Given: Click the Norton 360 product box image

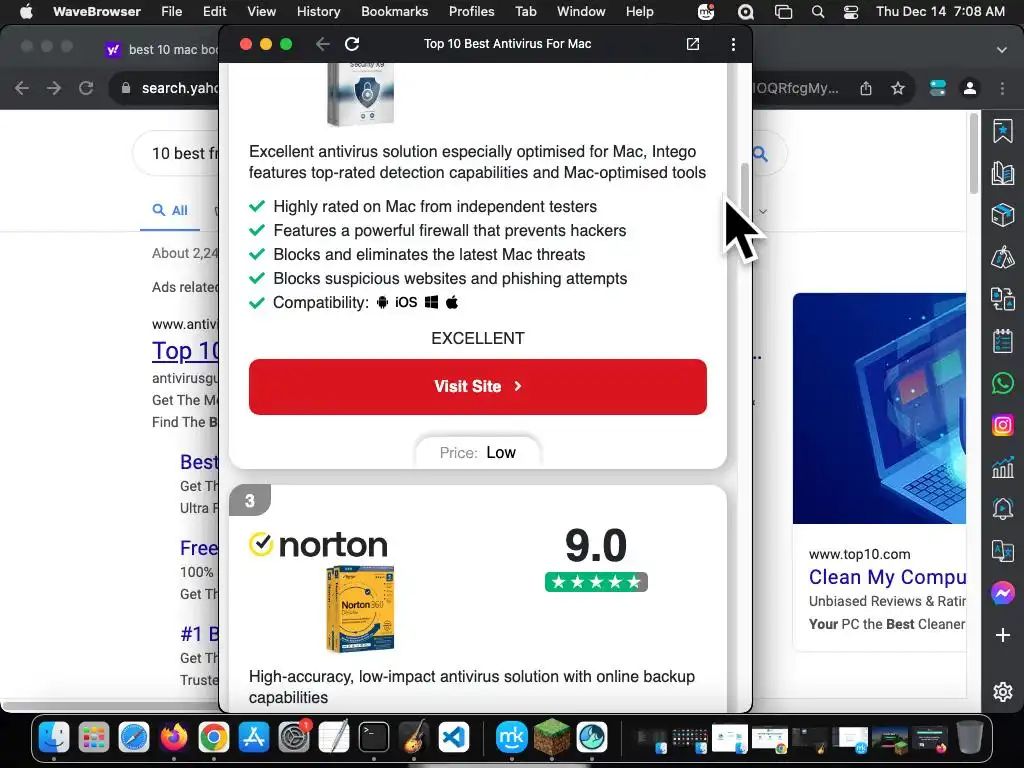Looking at the screenshot, I should (360, 609).
